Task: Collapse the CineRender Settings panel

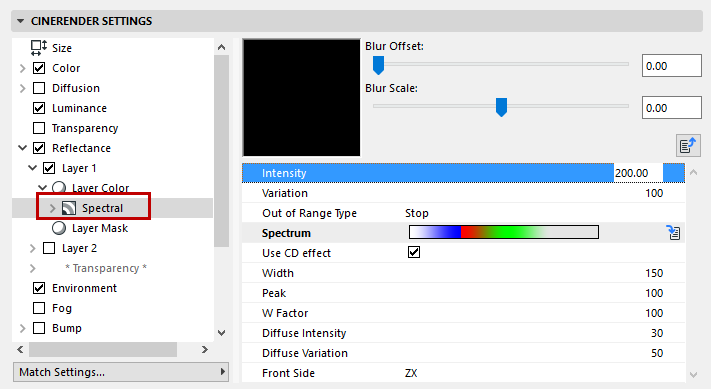Action: point(20,21)
